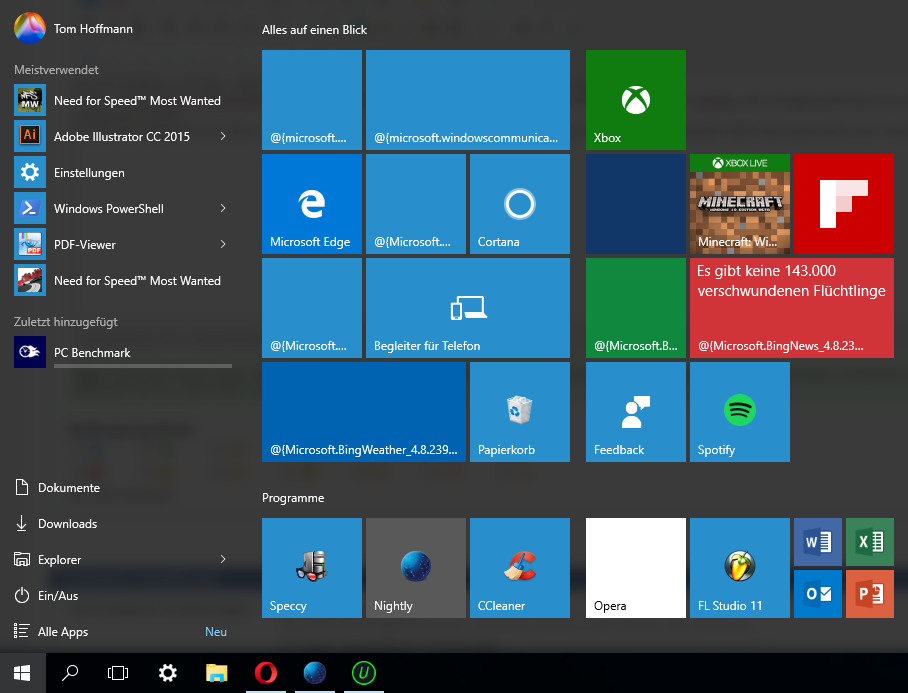908x693 pixels.
Task: Open the Cortana tile
Action: [x=519, y=204]
